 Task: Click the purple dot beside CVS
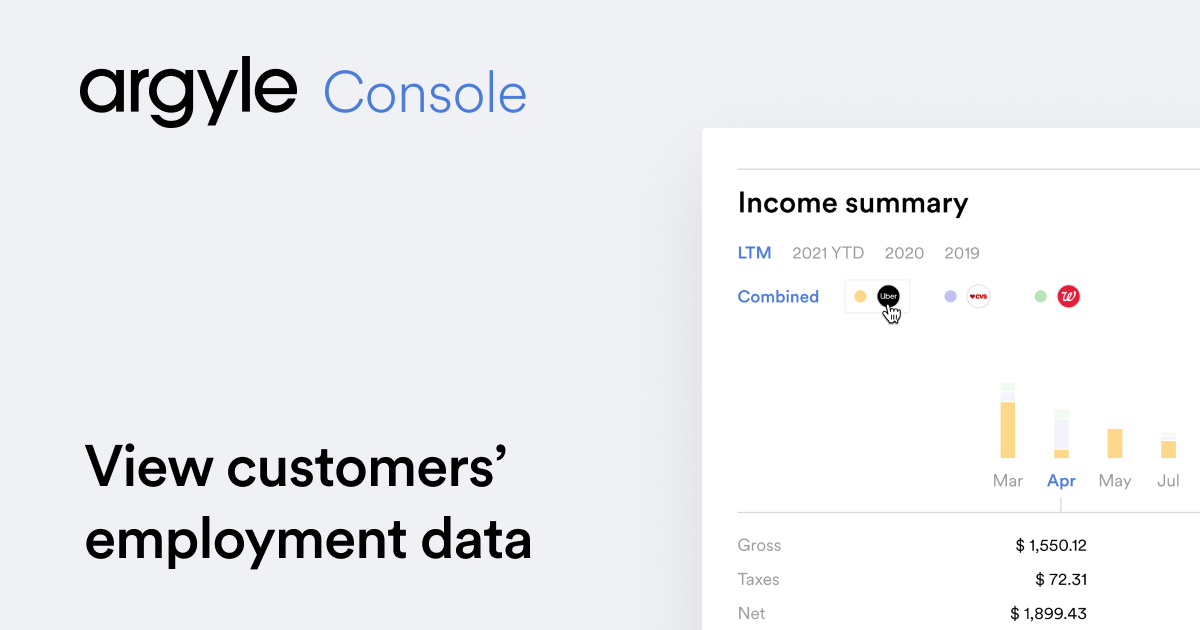click(950, 296)
